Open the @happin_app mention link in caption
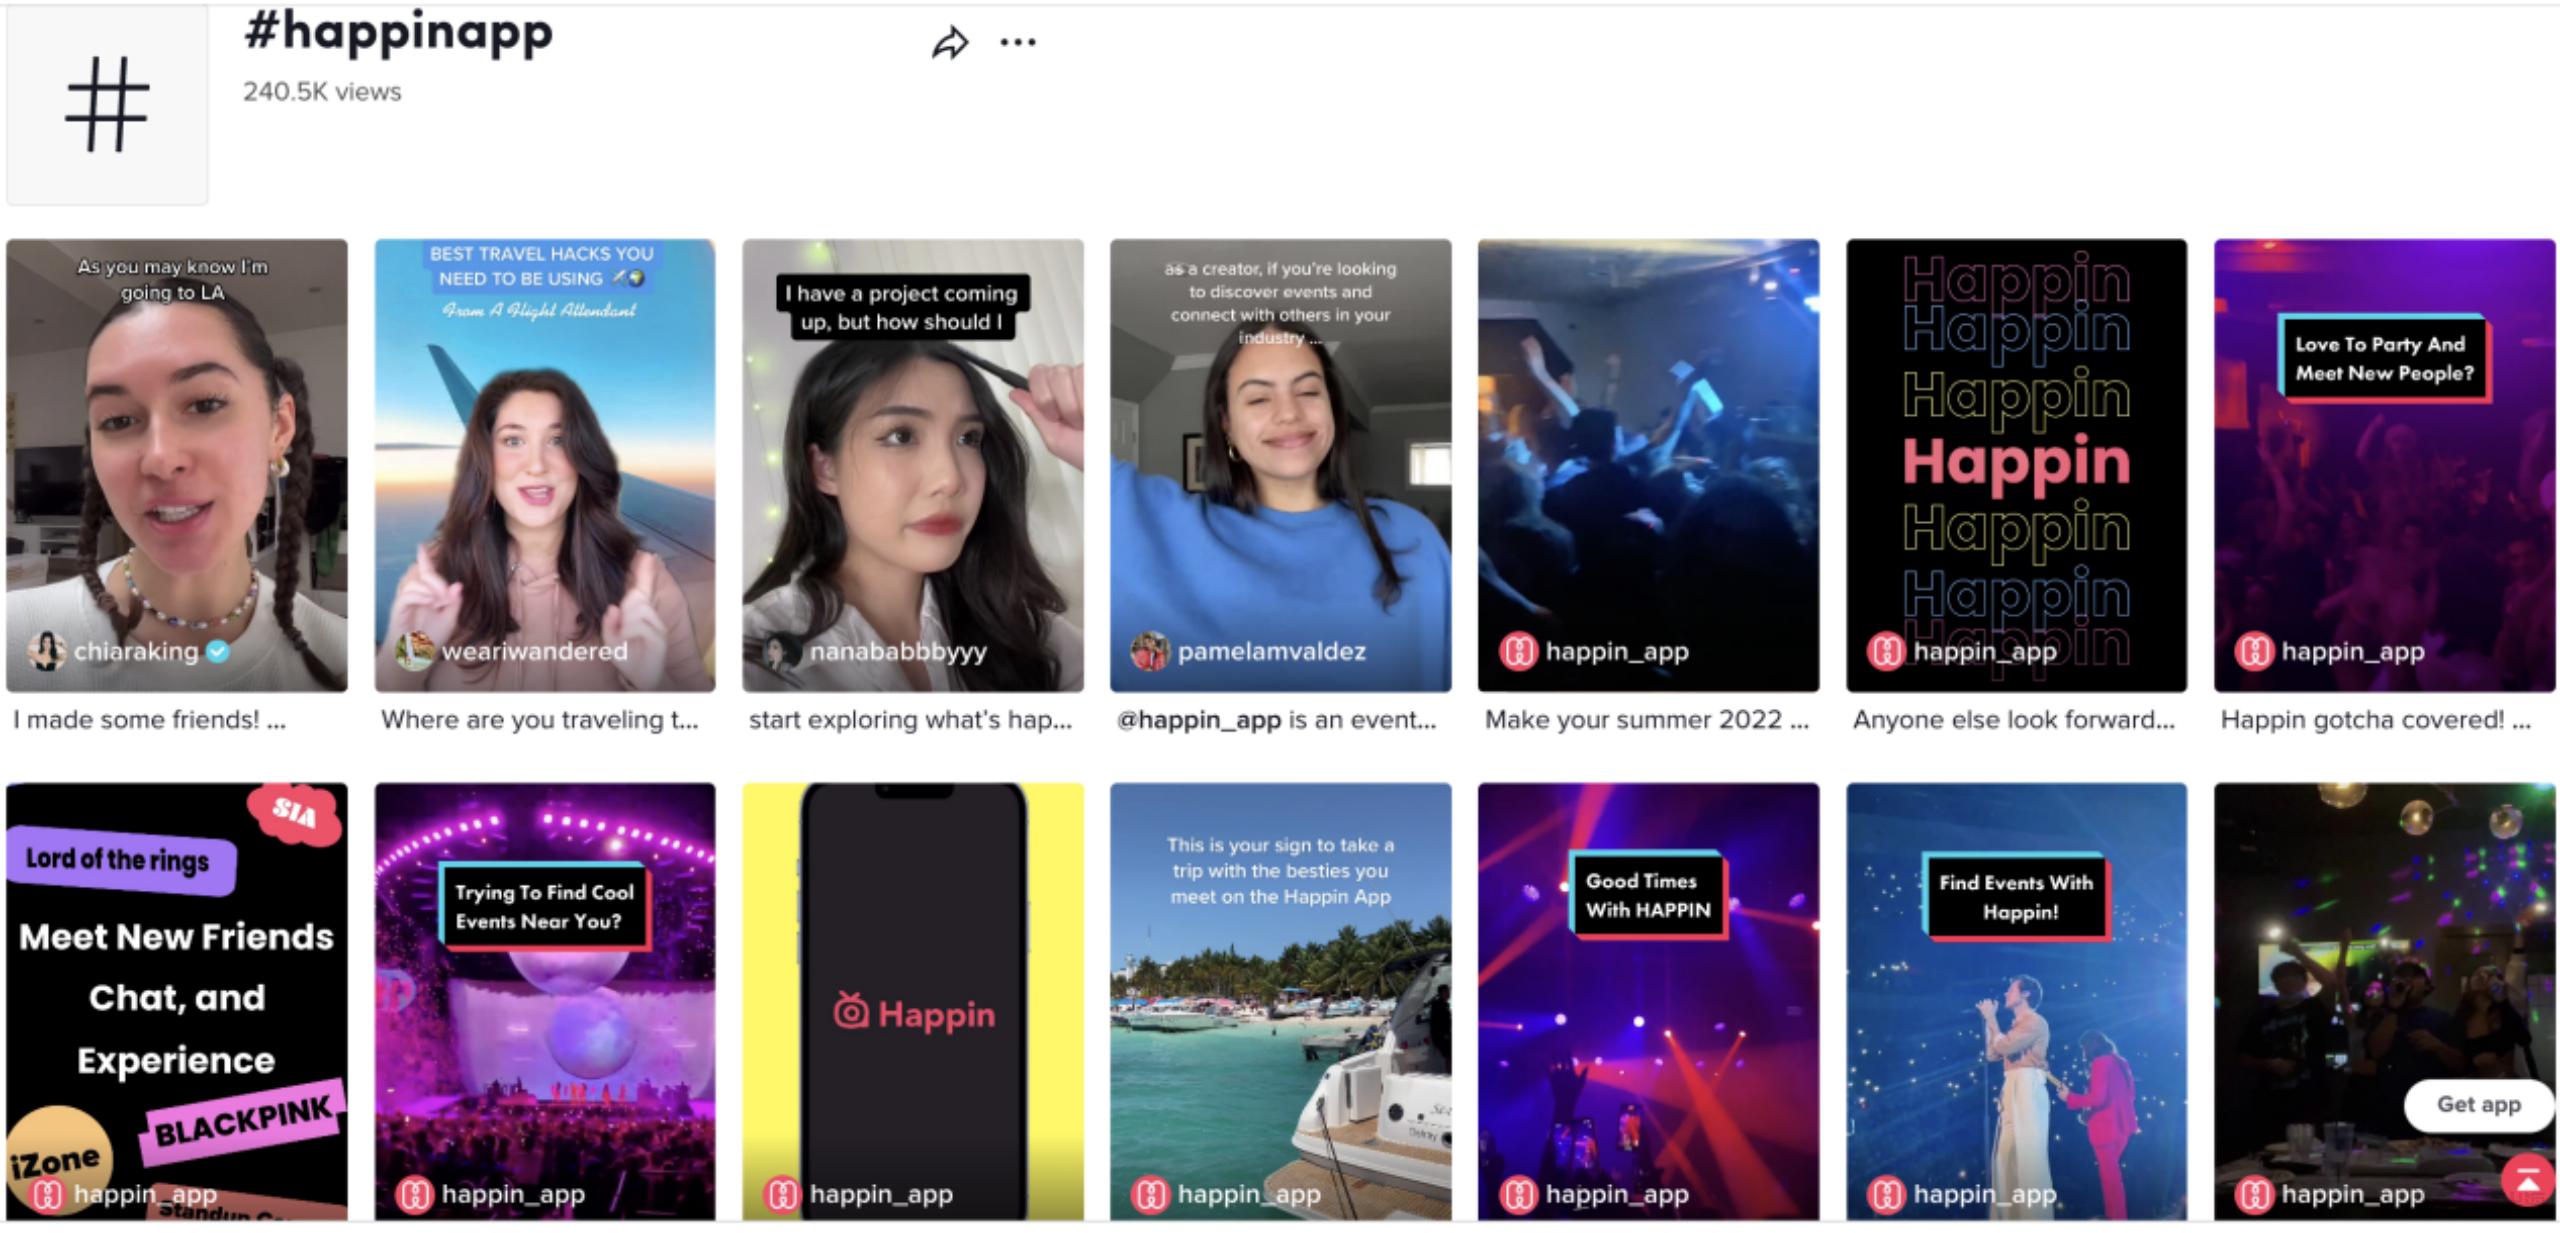2560x1233 pixels. coord(1198,720)
